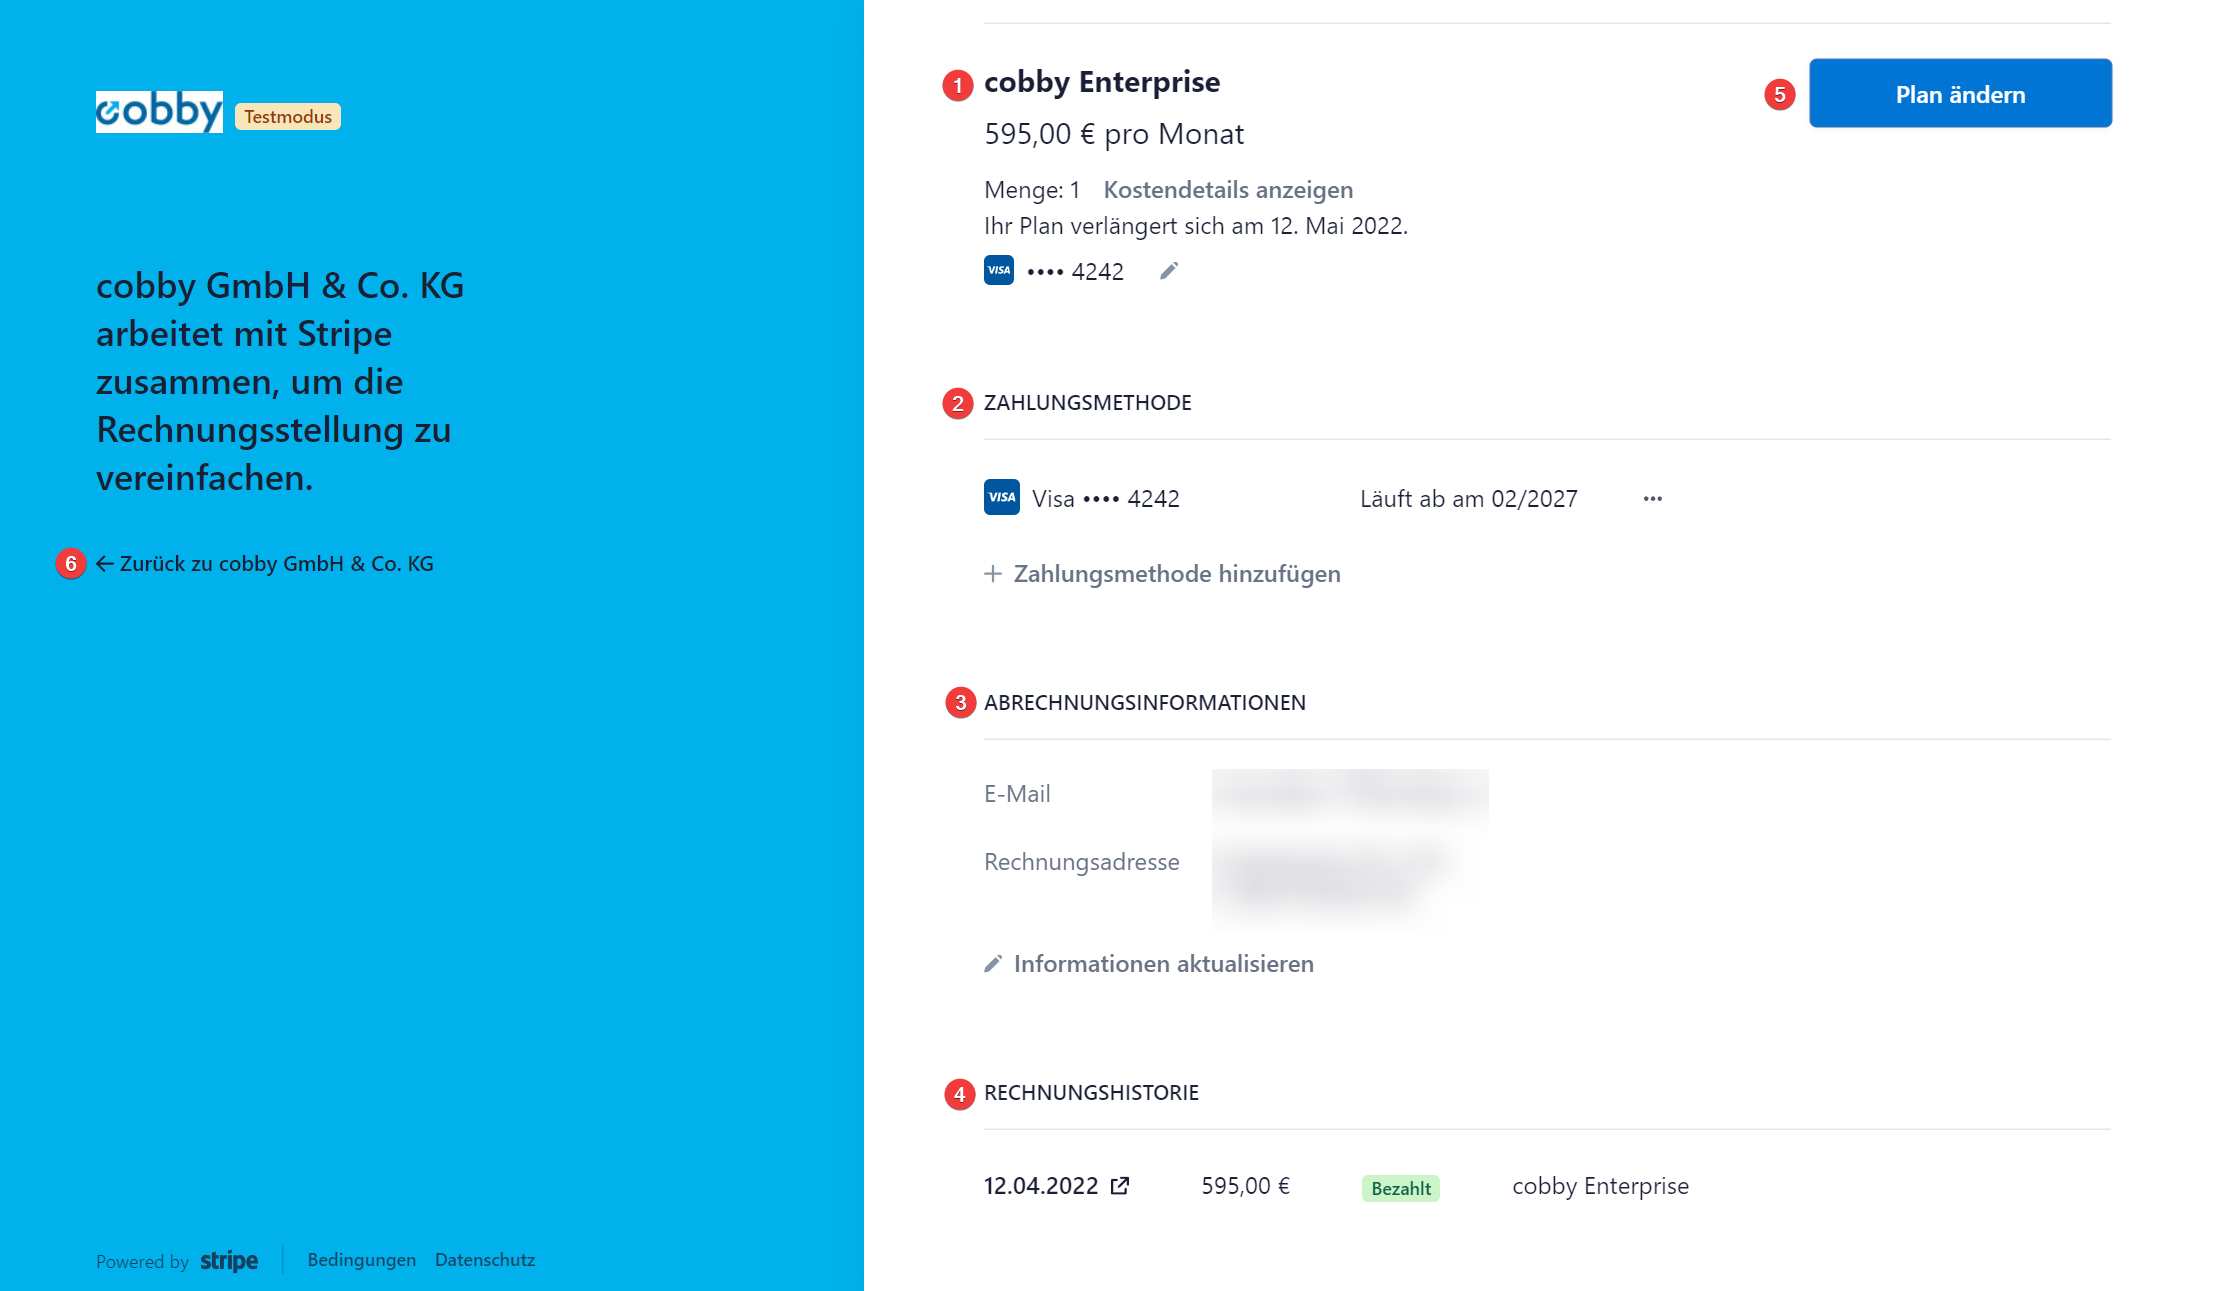Screen dimensions: 2221x1291
Task: Show Kostendetails anzeigen
Action: pyautogui.click(x=1228, y=190)
